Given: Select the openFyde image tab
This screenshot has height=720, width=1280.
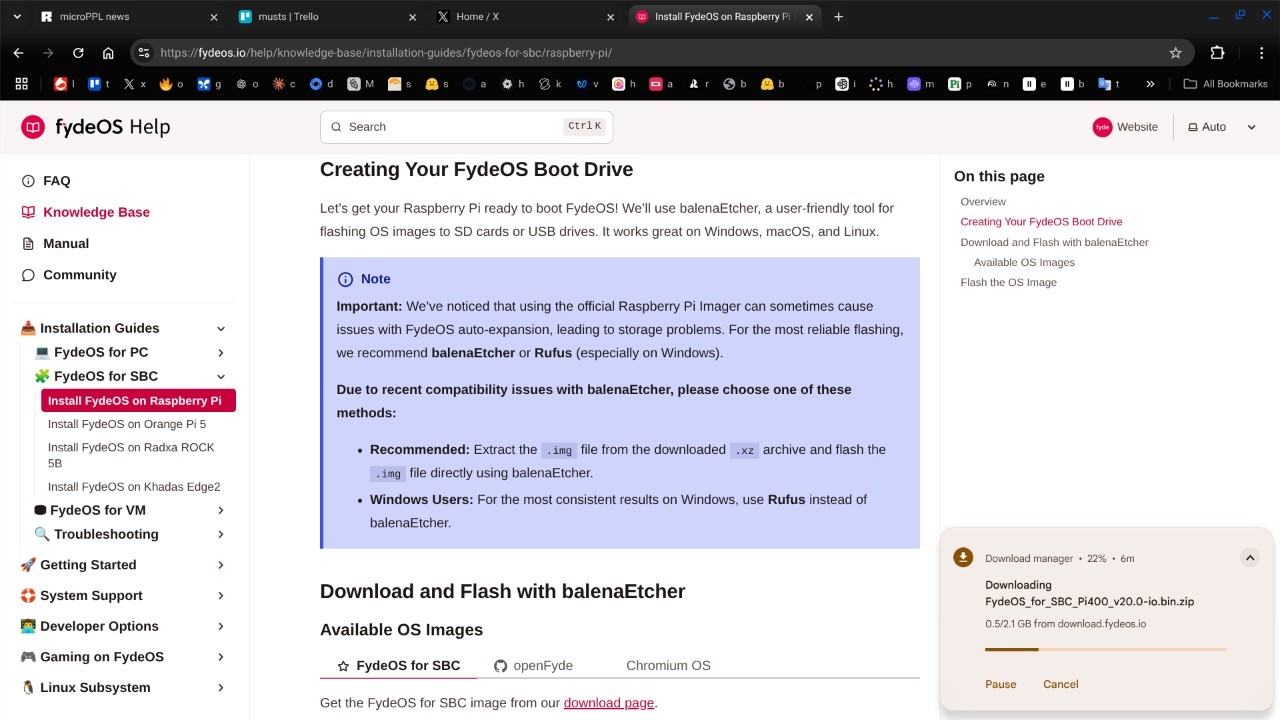Looking at the screenshot, I should (x=533, y=665).
